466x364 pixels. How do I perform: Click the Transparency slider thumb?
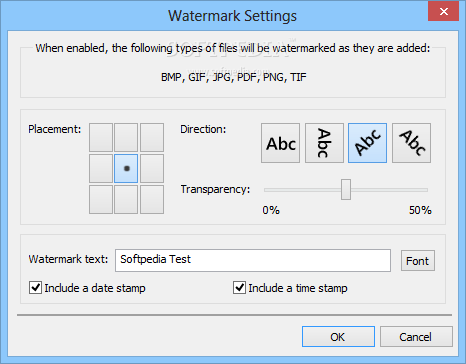(346, 189)
